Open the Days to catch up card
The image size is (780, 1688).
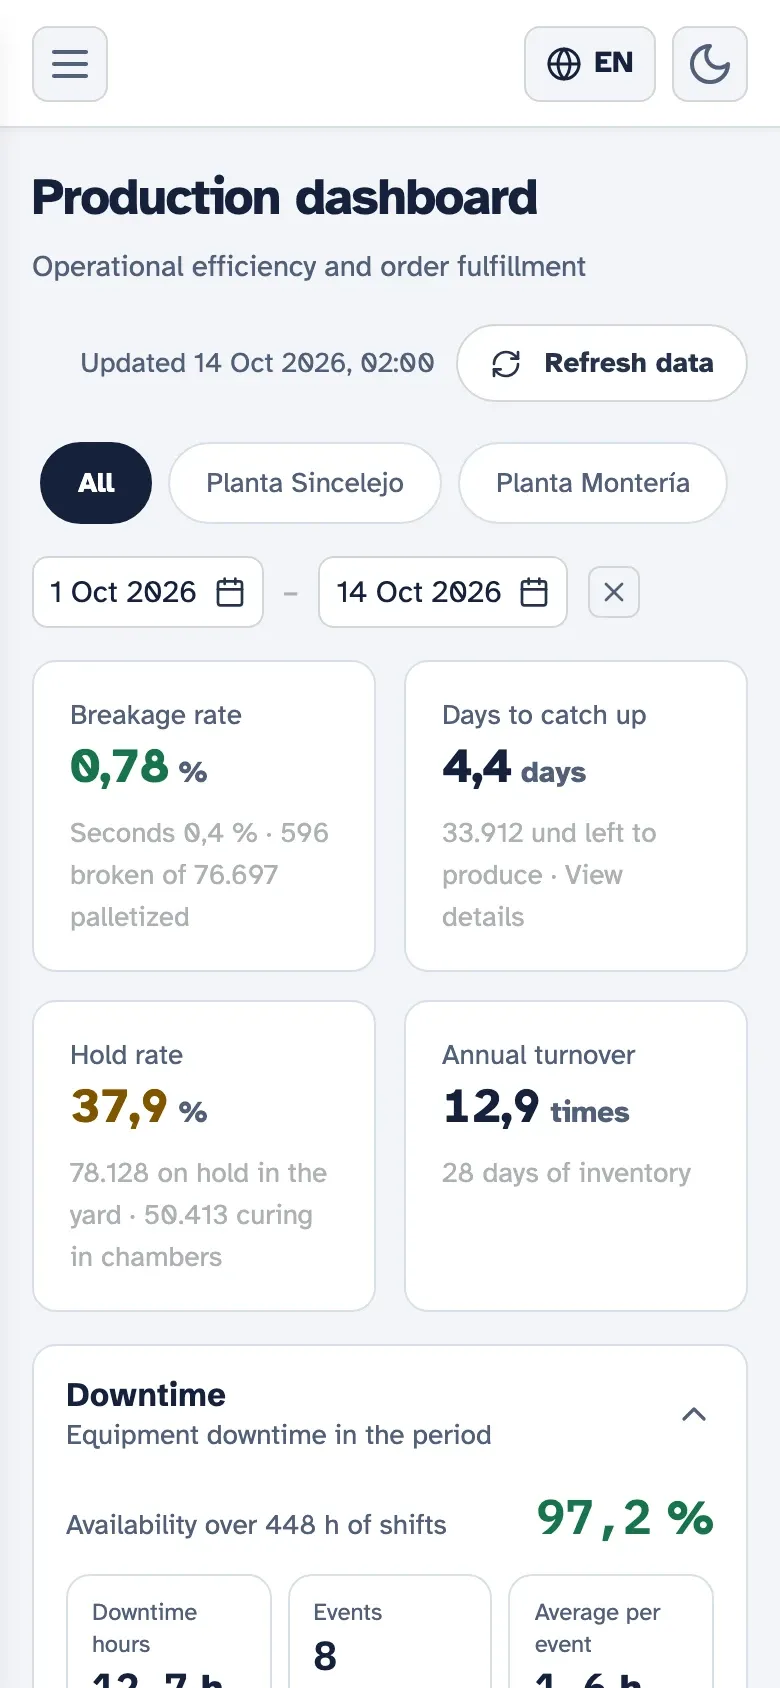(576, 816)
